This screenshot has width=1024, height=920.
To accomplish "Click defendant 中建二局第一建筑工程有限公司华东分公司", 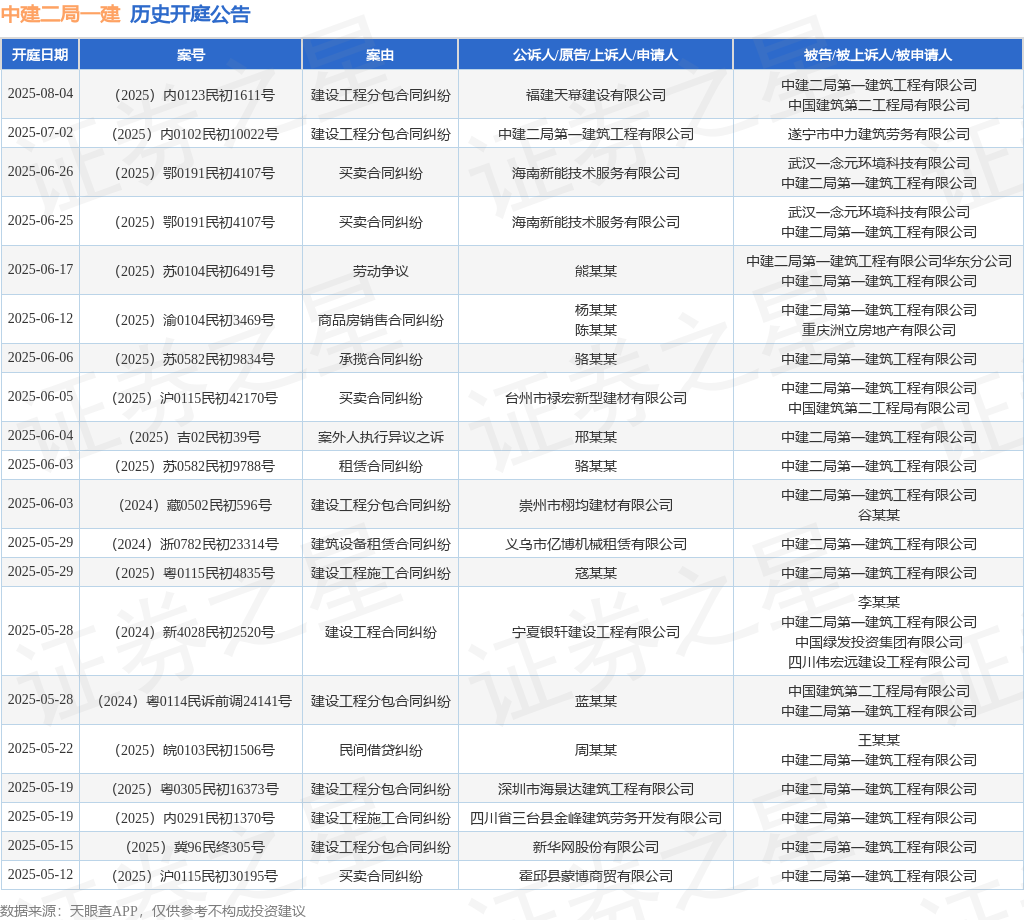I will [878, 261].
